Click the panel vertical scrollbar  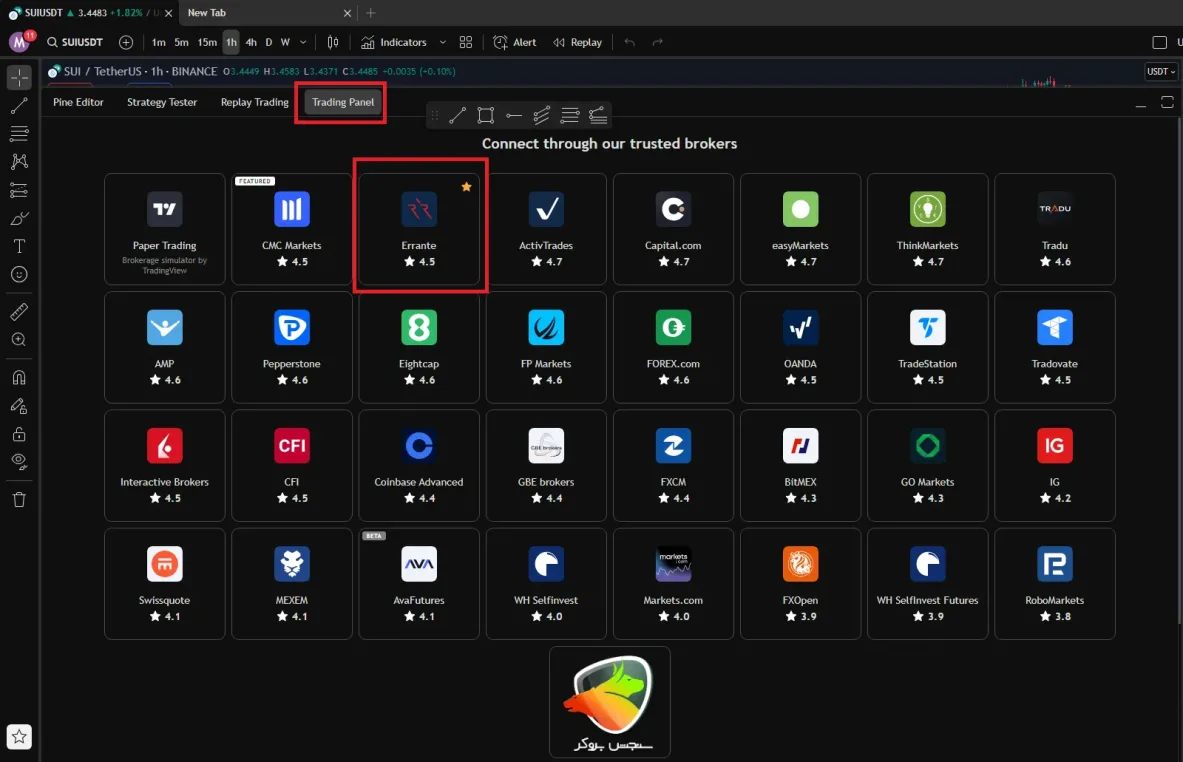(1178, 370)
